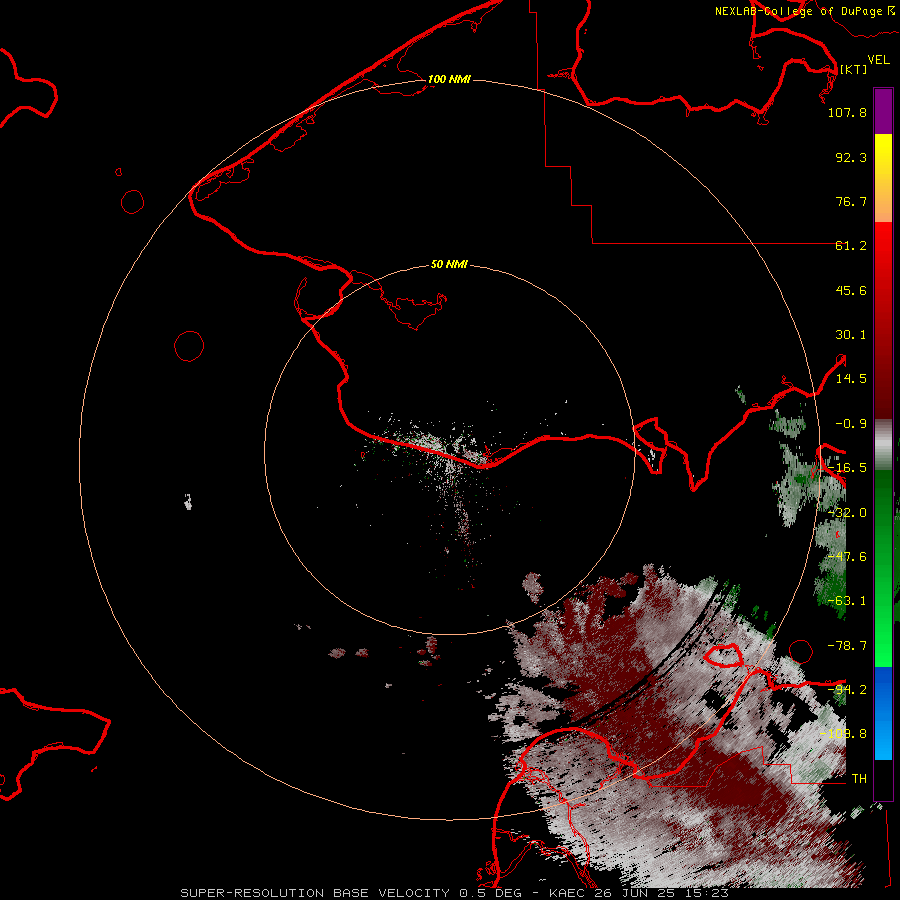Click the -109.8 velocity scale value
900x900 pixels.
[x=843, y=734]
